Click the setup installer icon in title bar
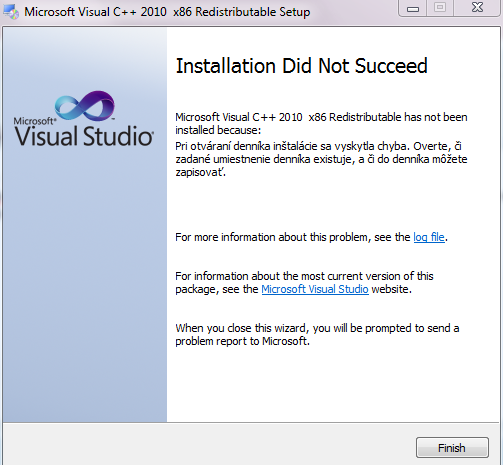503x465 pixels. pyautogui.click(x=11, y=12)
